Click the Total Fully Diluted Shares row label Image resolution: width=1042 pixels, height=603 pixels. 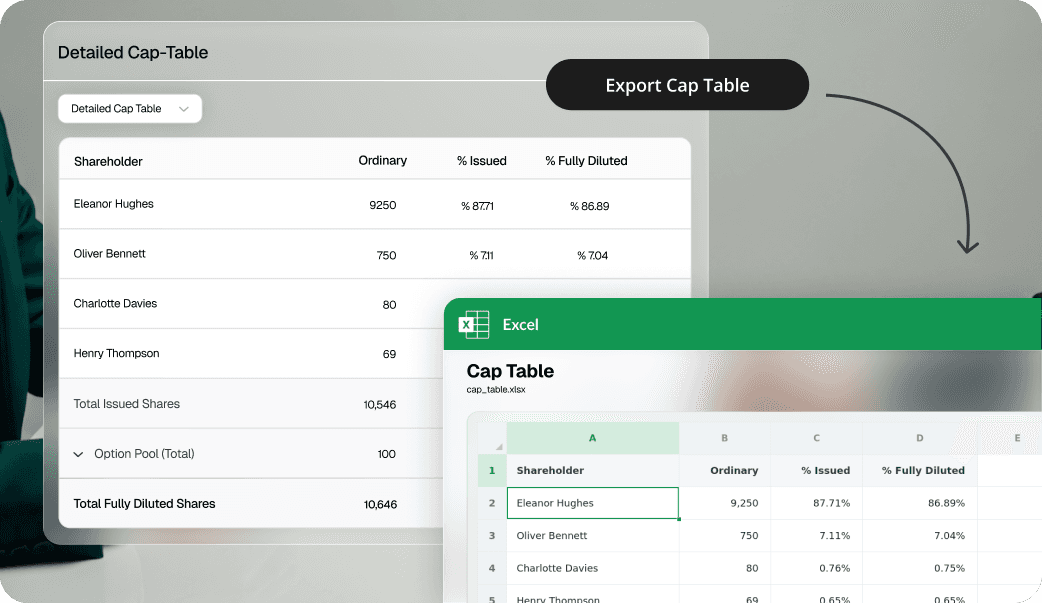pos(144,504)
